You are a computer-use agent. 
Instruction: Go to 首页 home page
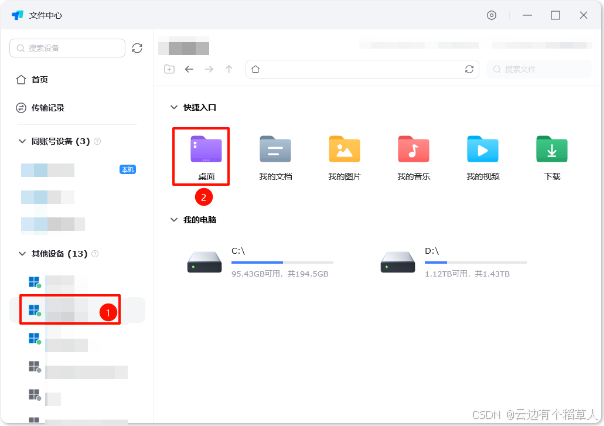point(32,80)
